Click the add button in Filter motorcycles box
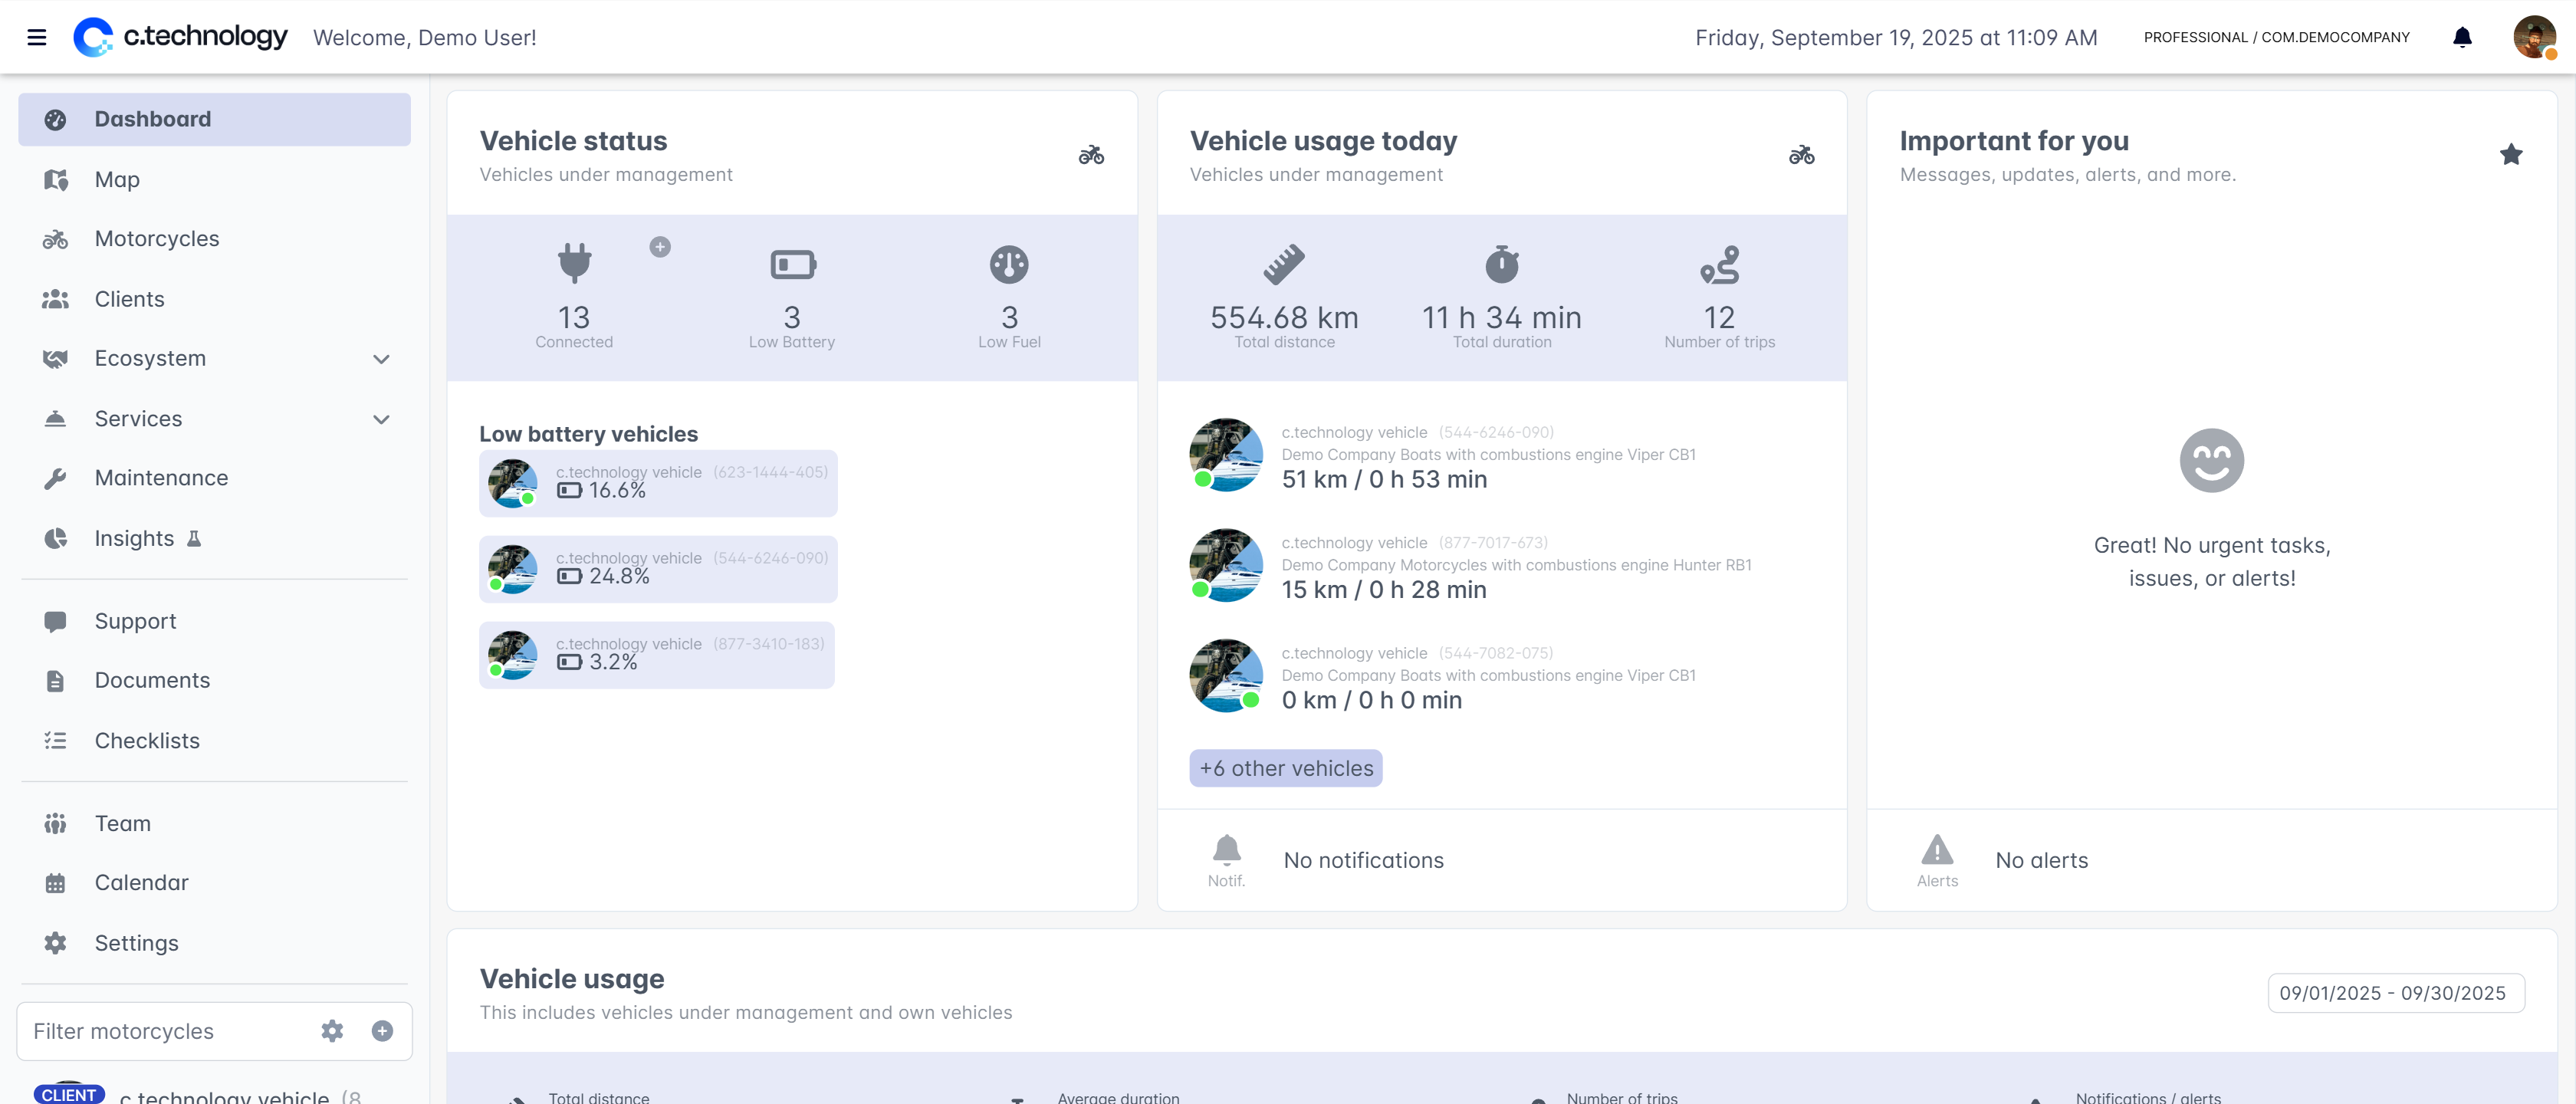 pos(382,1031)
